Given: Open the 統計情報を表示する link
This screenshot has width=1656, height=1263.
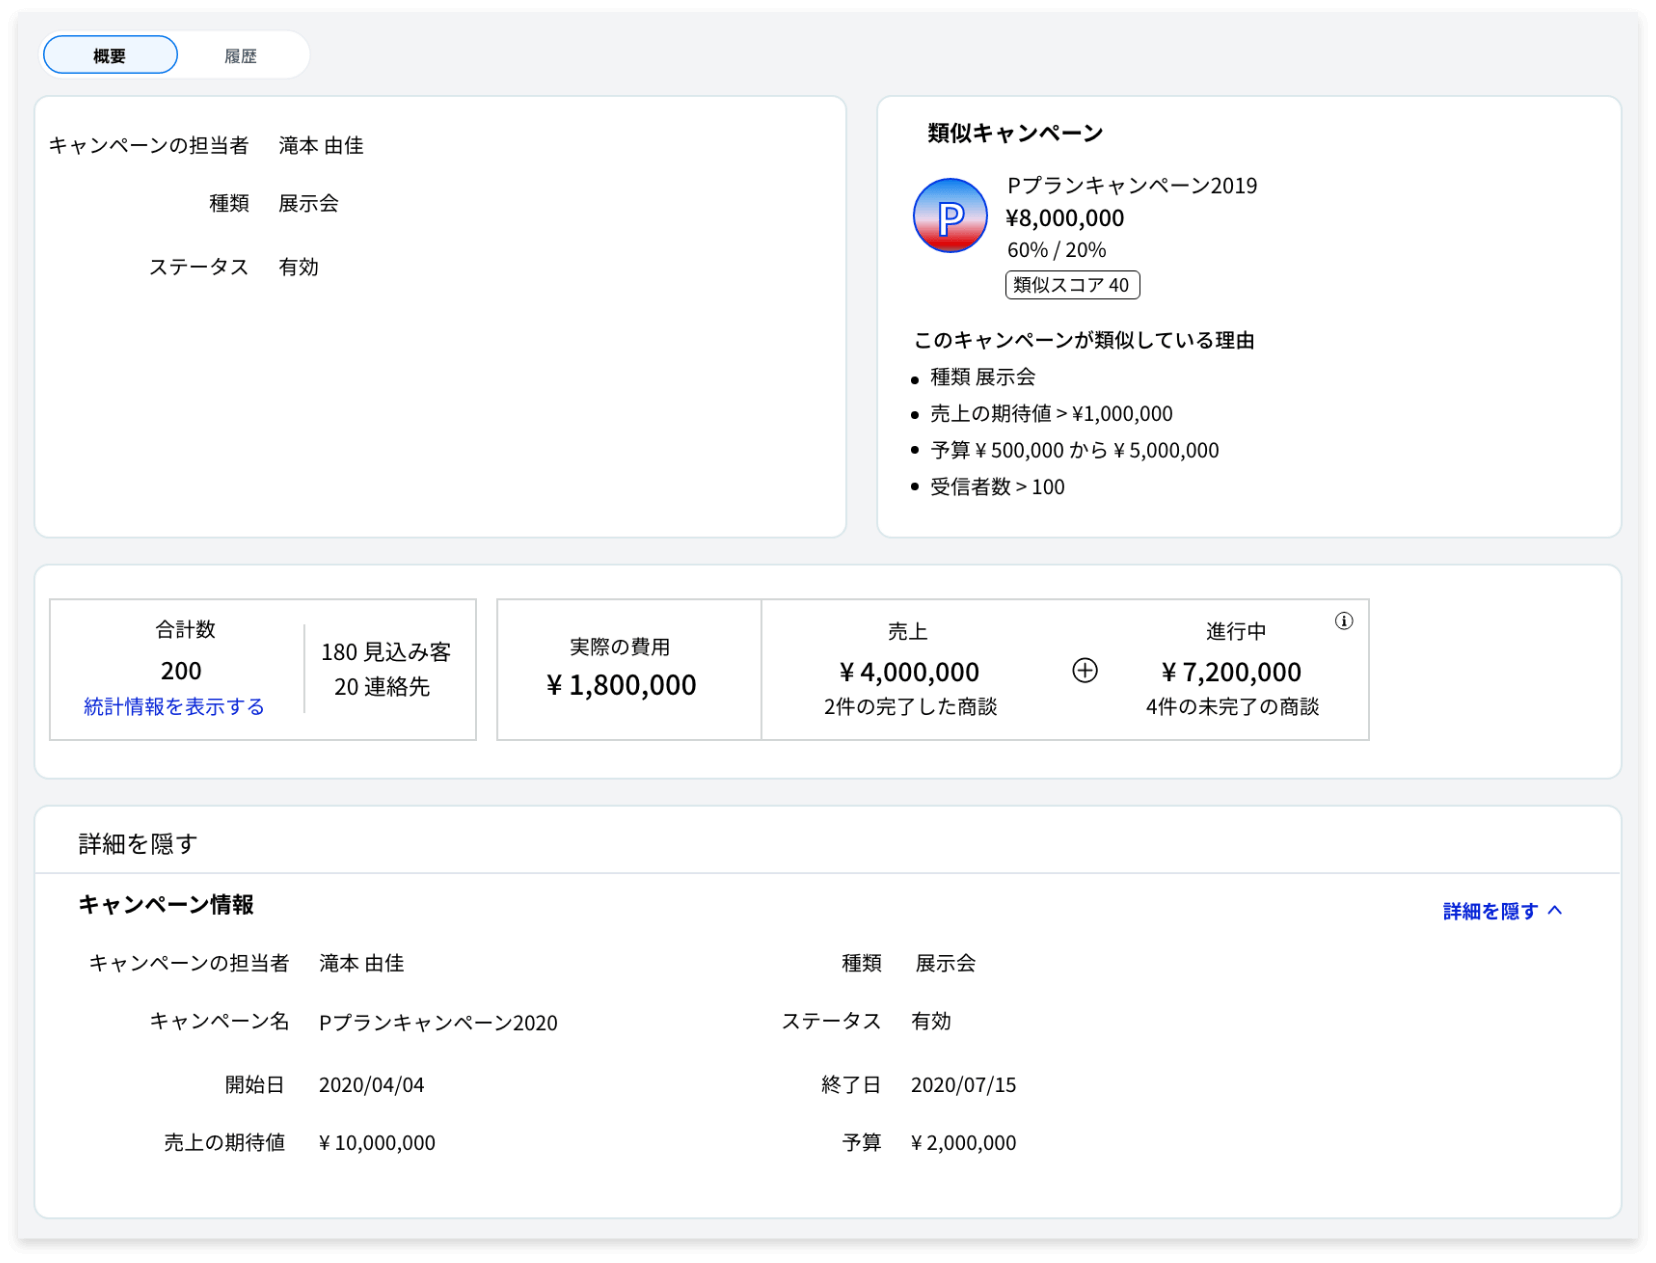Looking at the screenshot, I should (174, 706).
